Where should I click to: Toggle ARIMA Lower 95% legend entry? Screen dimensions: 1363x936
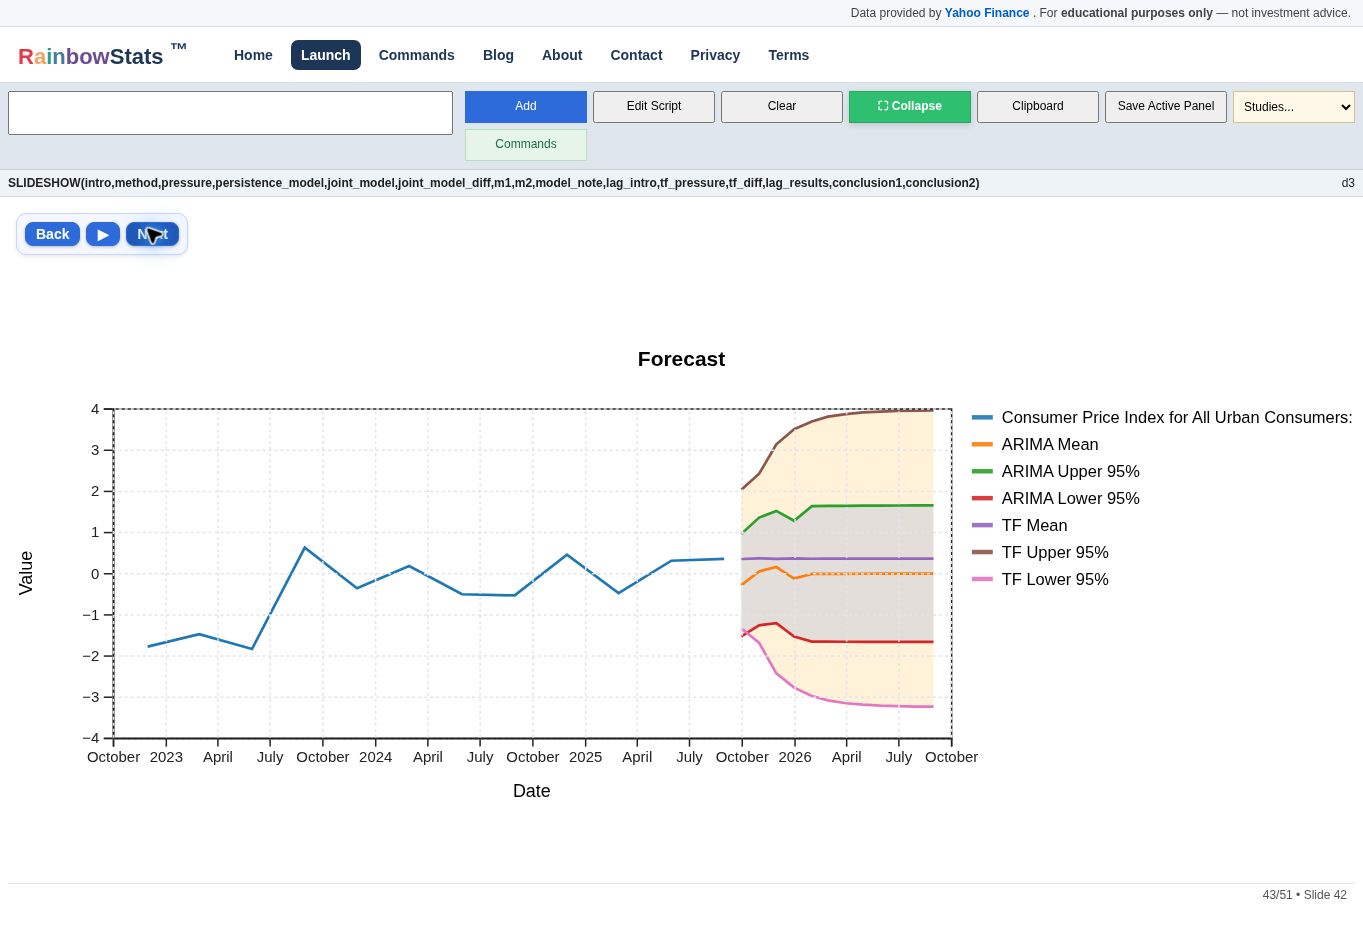coord(1056,499)
